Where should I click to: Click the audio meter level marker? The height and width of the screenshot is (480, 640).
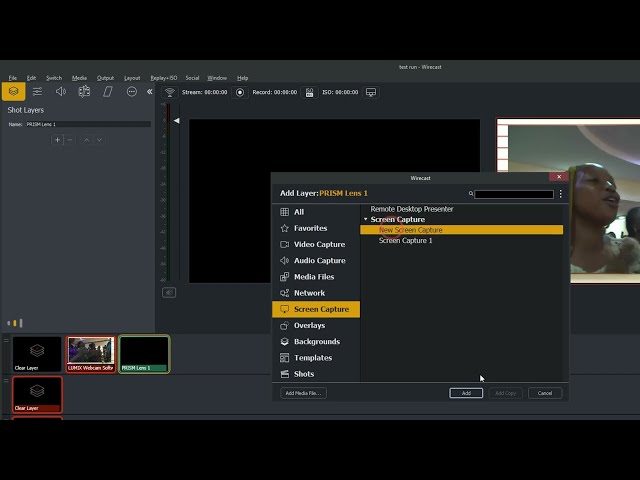point(176,120)
